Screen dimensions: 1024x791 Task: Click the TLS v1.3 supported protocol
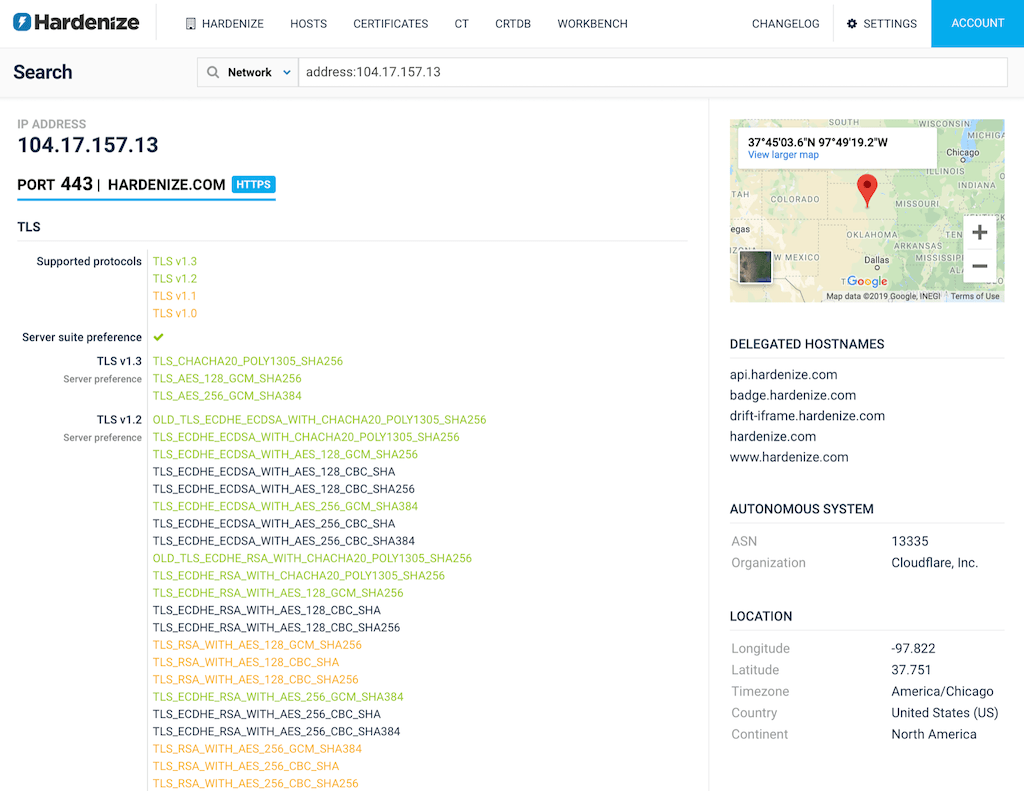[174, 261]
